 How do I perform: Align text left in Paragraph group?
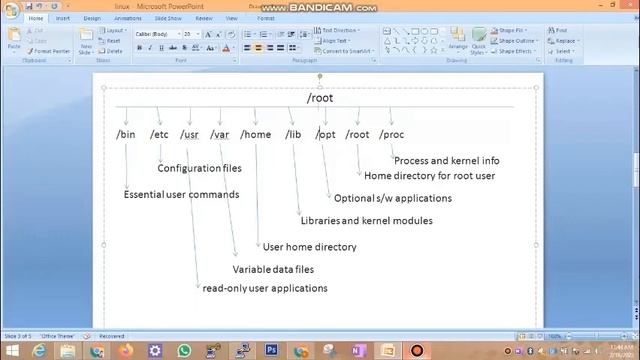pyautogui.click(x=247, y=48)
